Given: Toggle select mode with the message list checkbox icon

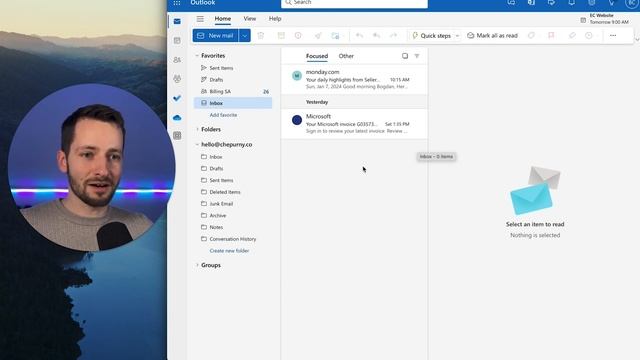Looking at the screenshot, I should (x=405, y=56).
